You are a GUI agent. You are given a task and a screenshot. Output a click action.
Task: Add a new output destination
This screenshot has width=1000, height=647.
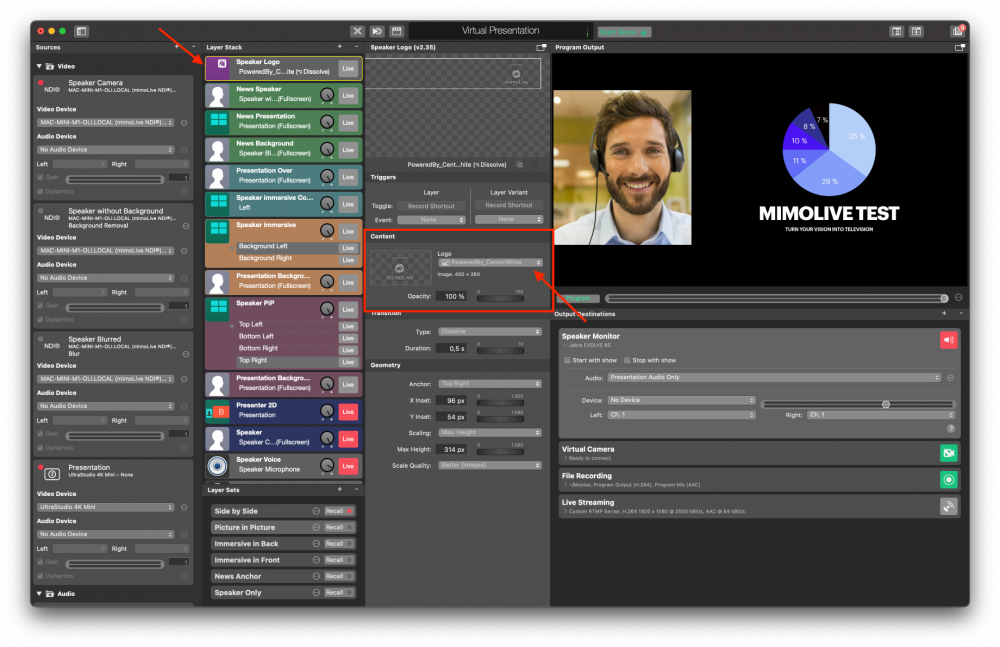pos(944,313)
